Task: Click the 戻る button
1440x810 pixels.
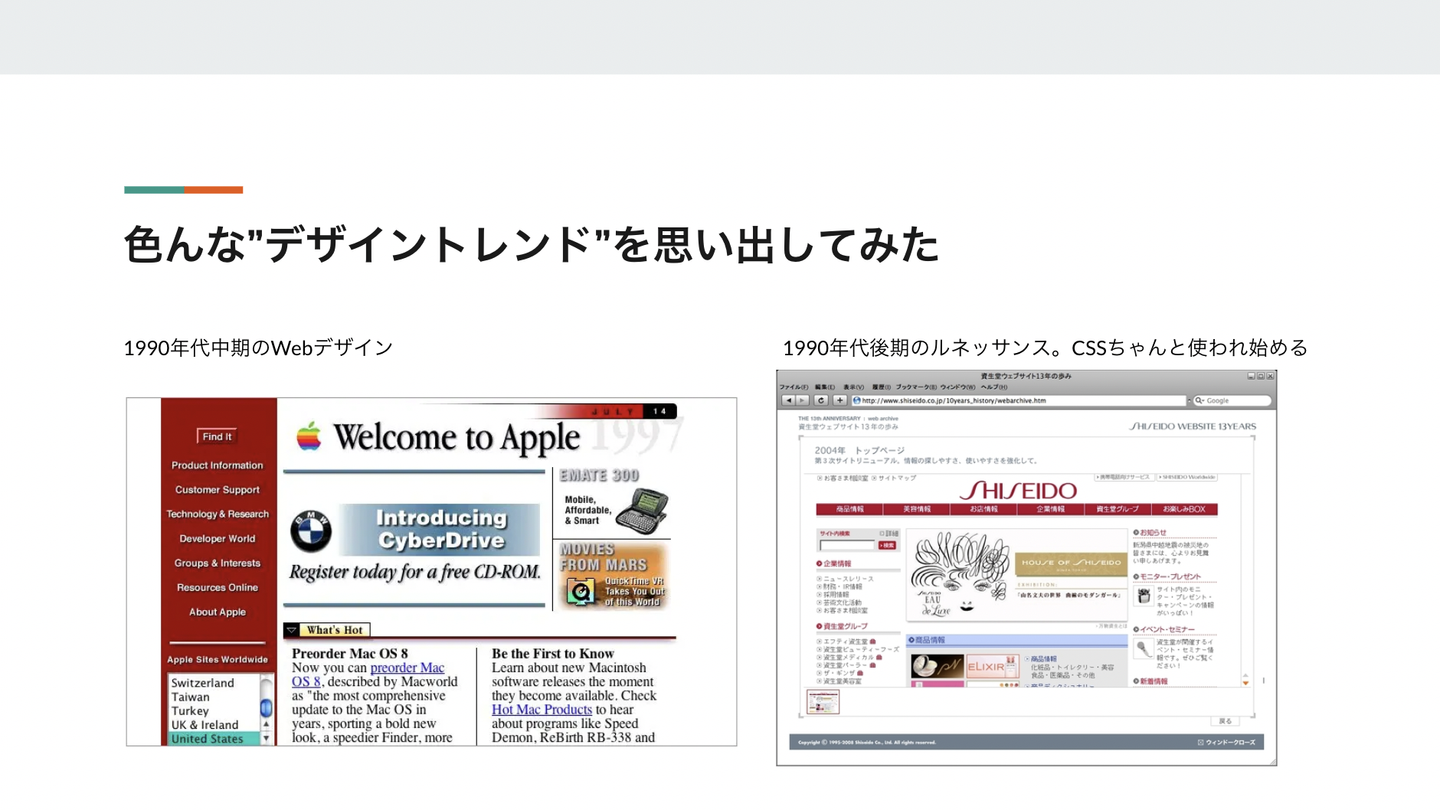Action: [x=1225, y=721]
